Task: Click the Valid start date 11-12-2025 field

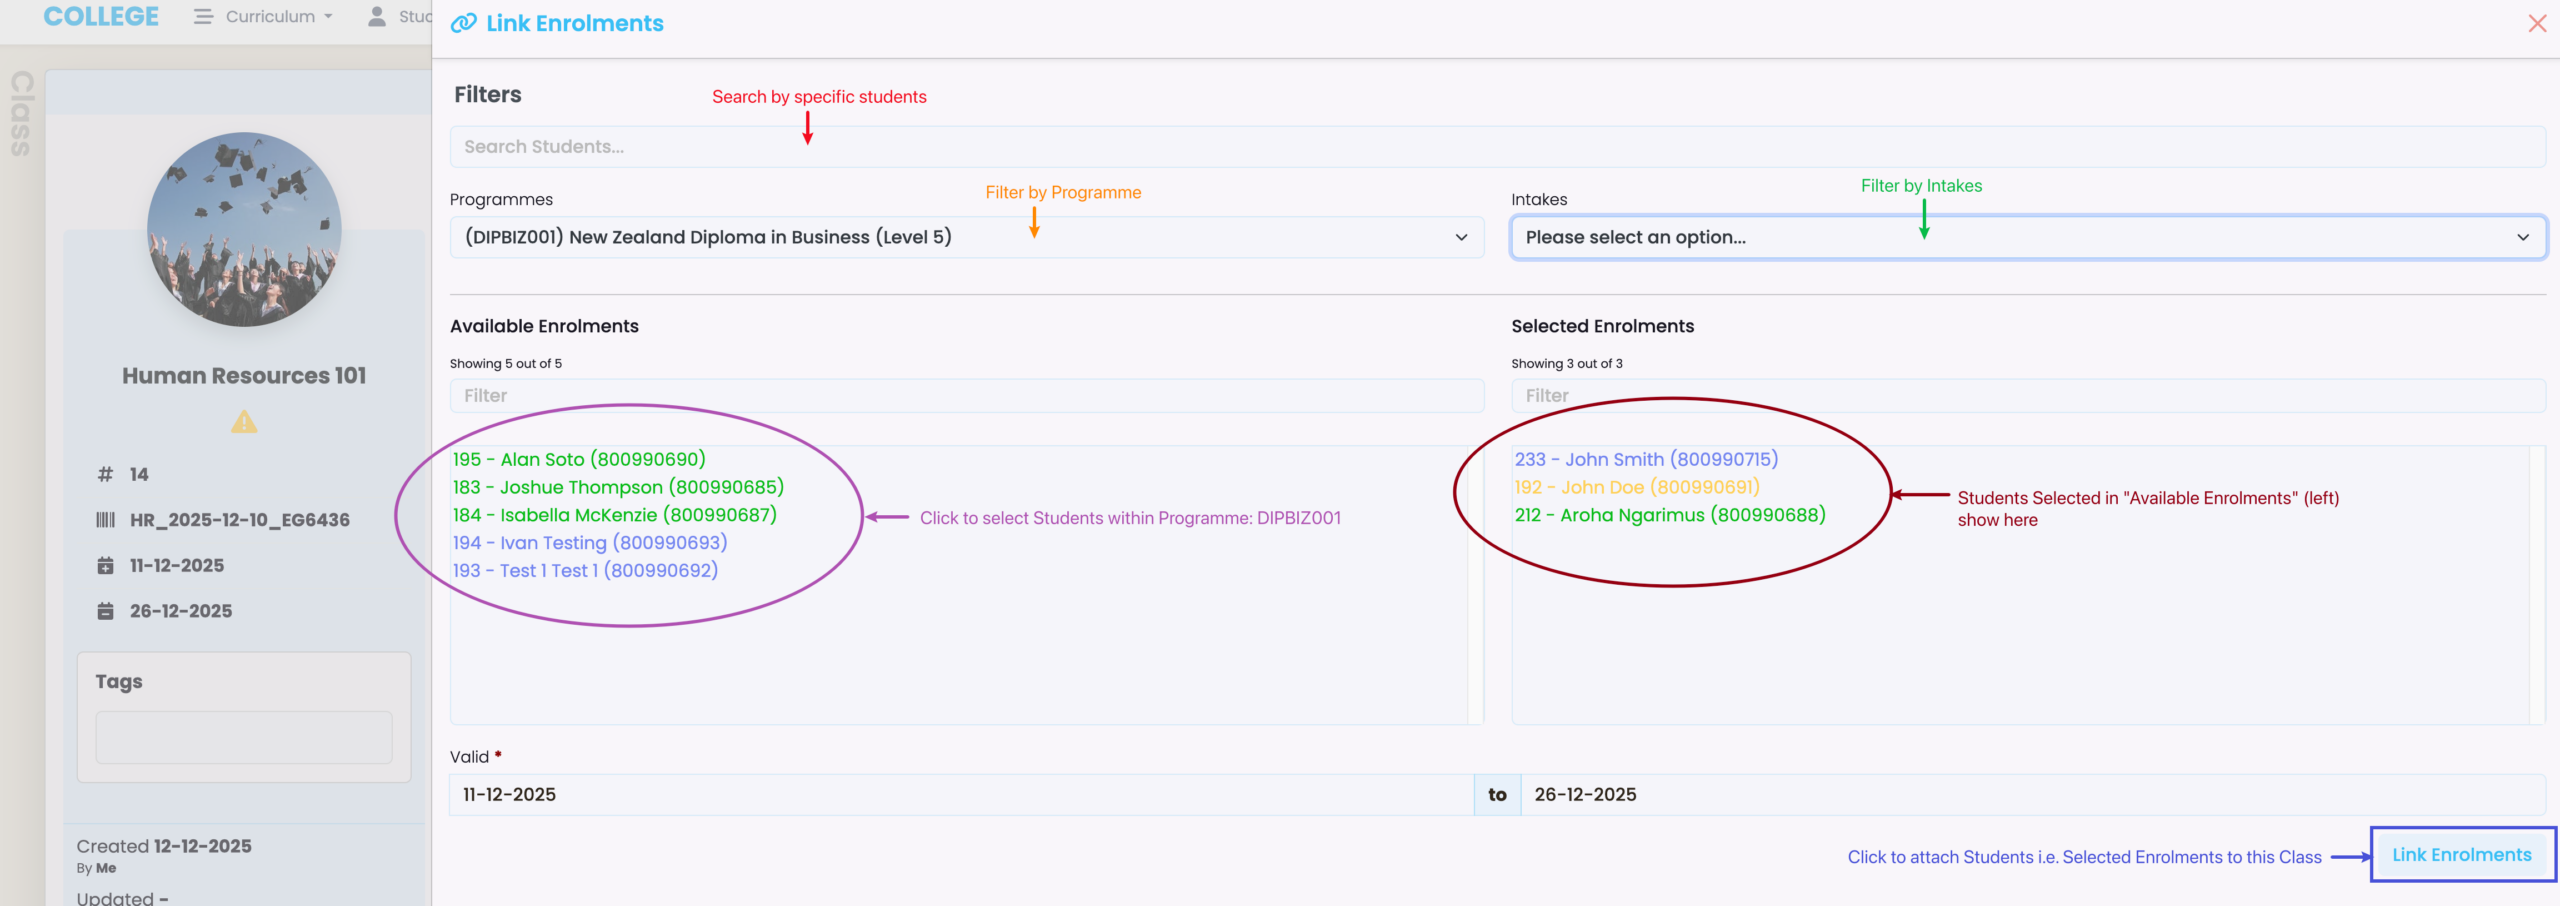Action: pyautogui.click(x=960, y=794)
